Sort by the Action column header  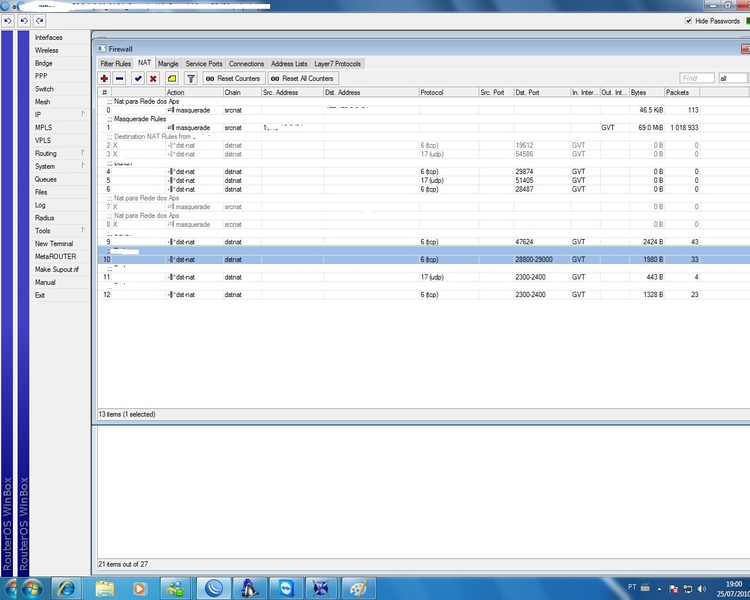pos(194,92)
